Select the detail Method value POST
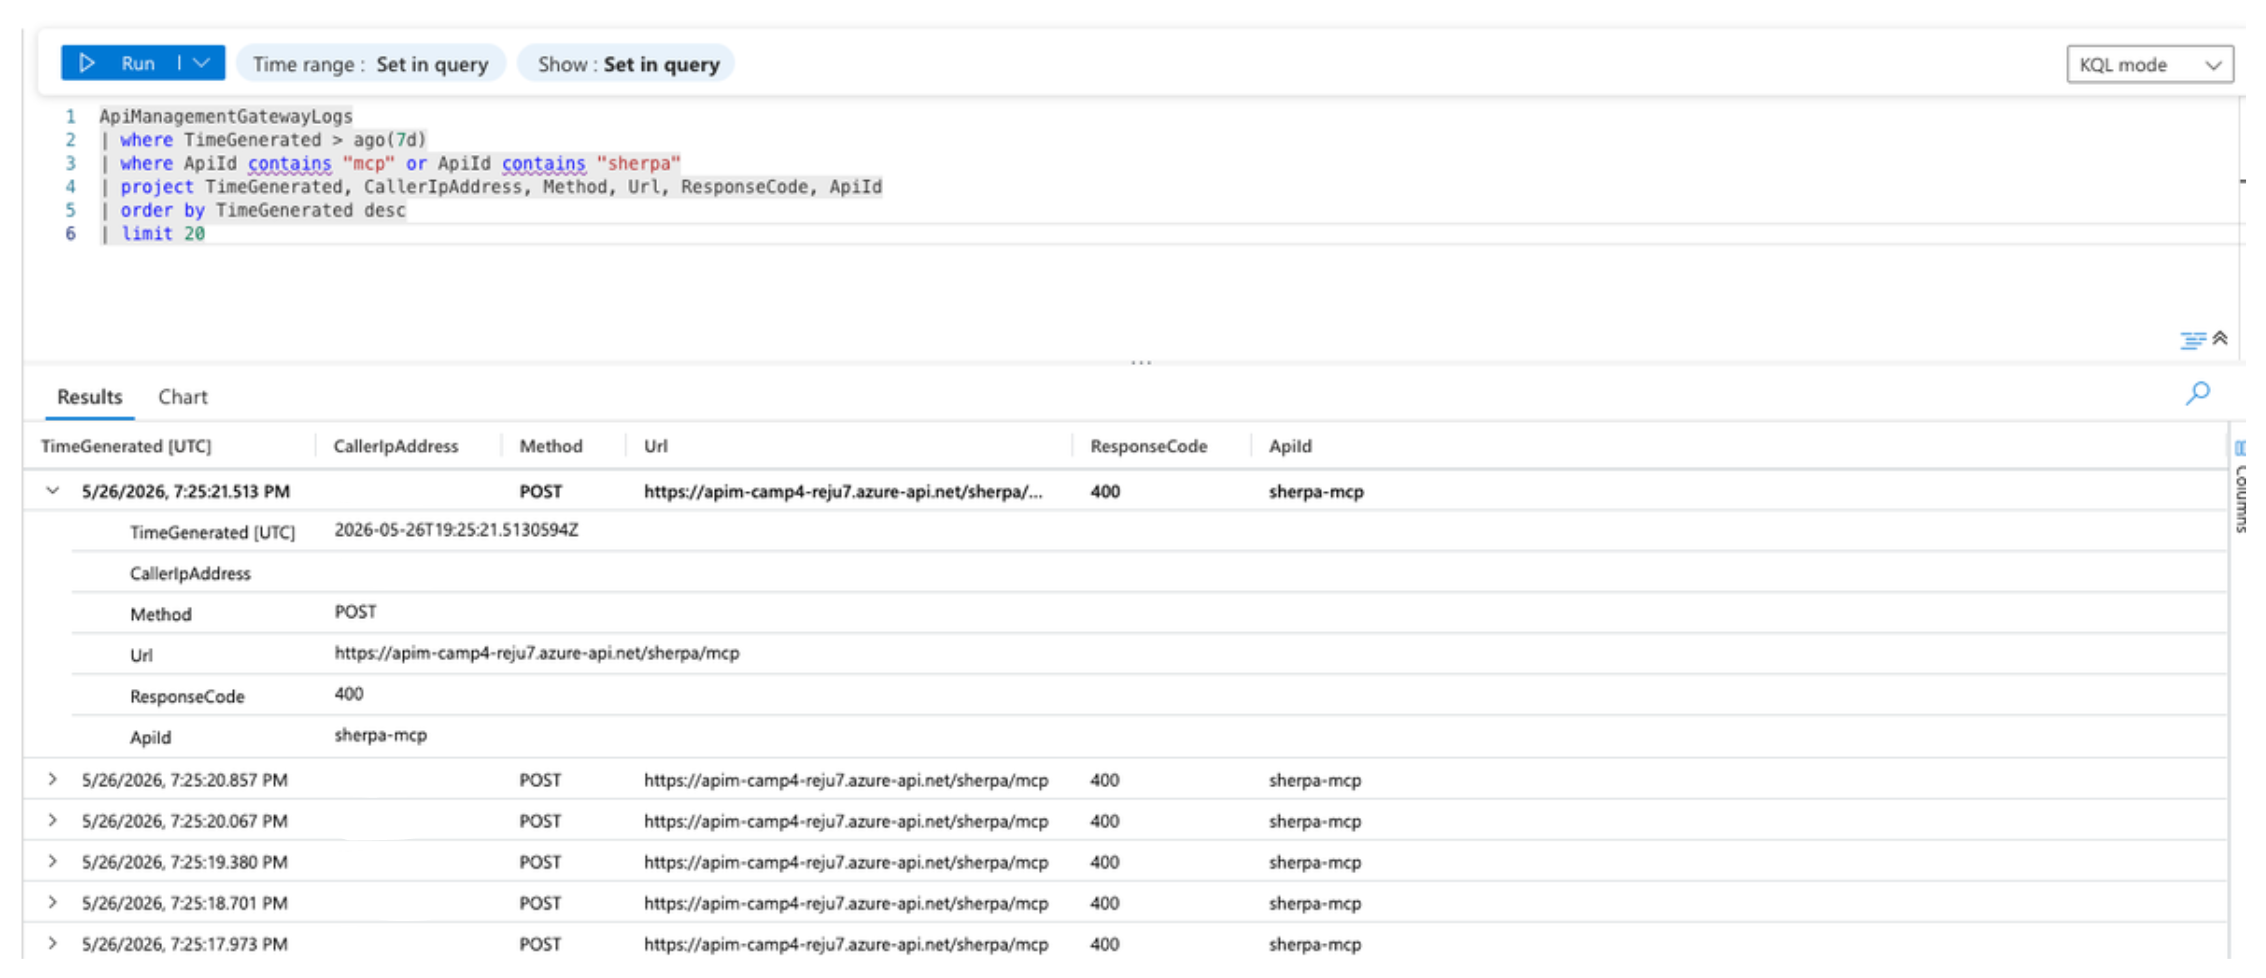The height and width of the screenshot is (978, 2266). click(355, 612)
